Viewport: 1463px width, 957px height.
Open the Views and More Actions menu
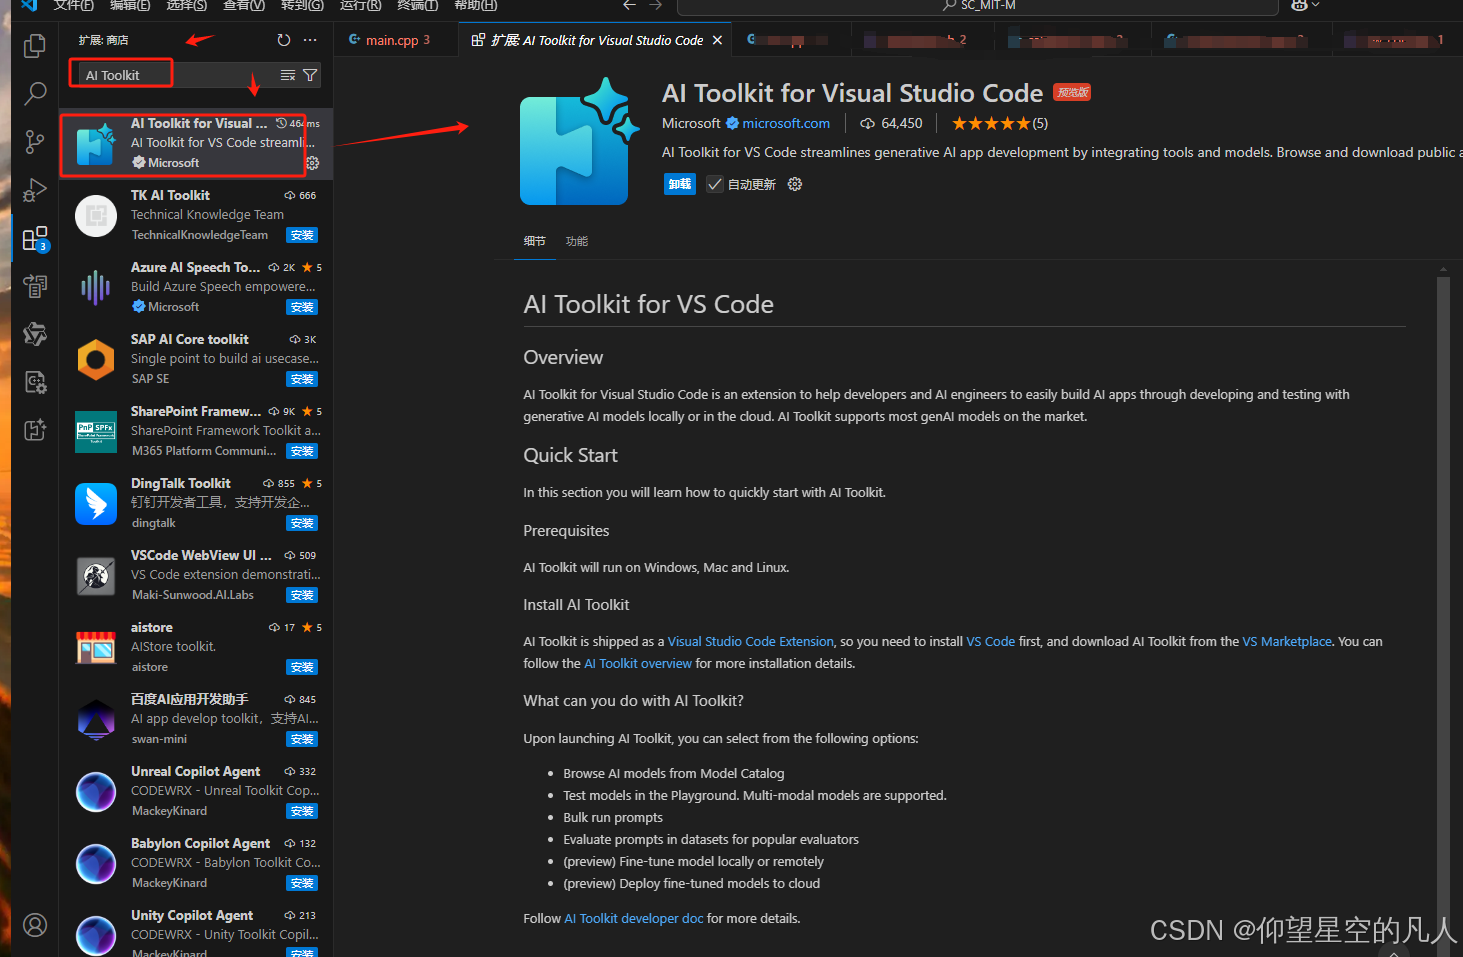(310, 40)
